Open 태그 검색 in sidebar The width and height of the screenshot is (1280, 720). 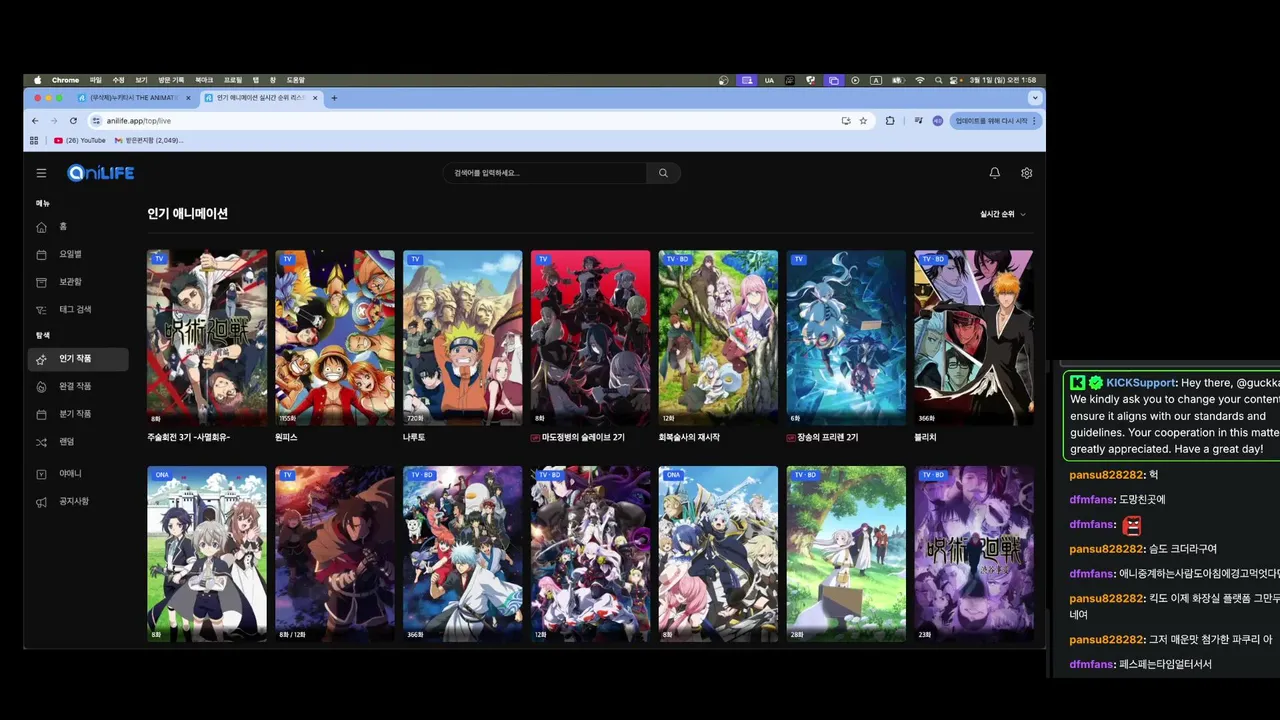pos(78,310)
